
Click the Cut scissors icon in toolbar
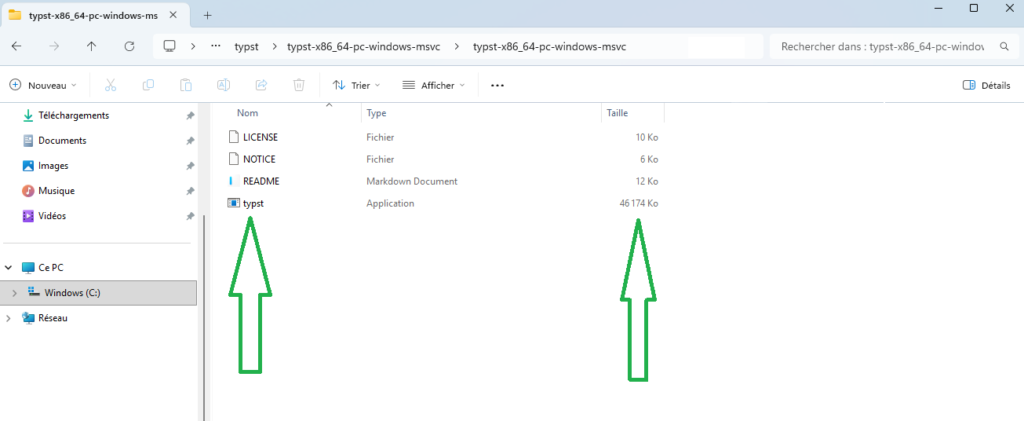pos(110,86)
